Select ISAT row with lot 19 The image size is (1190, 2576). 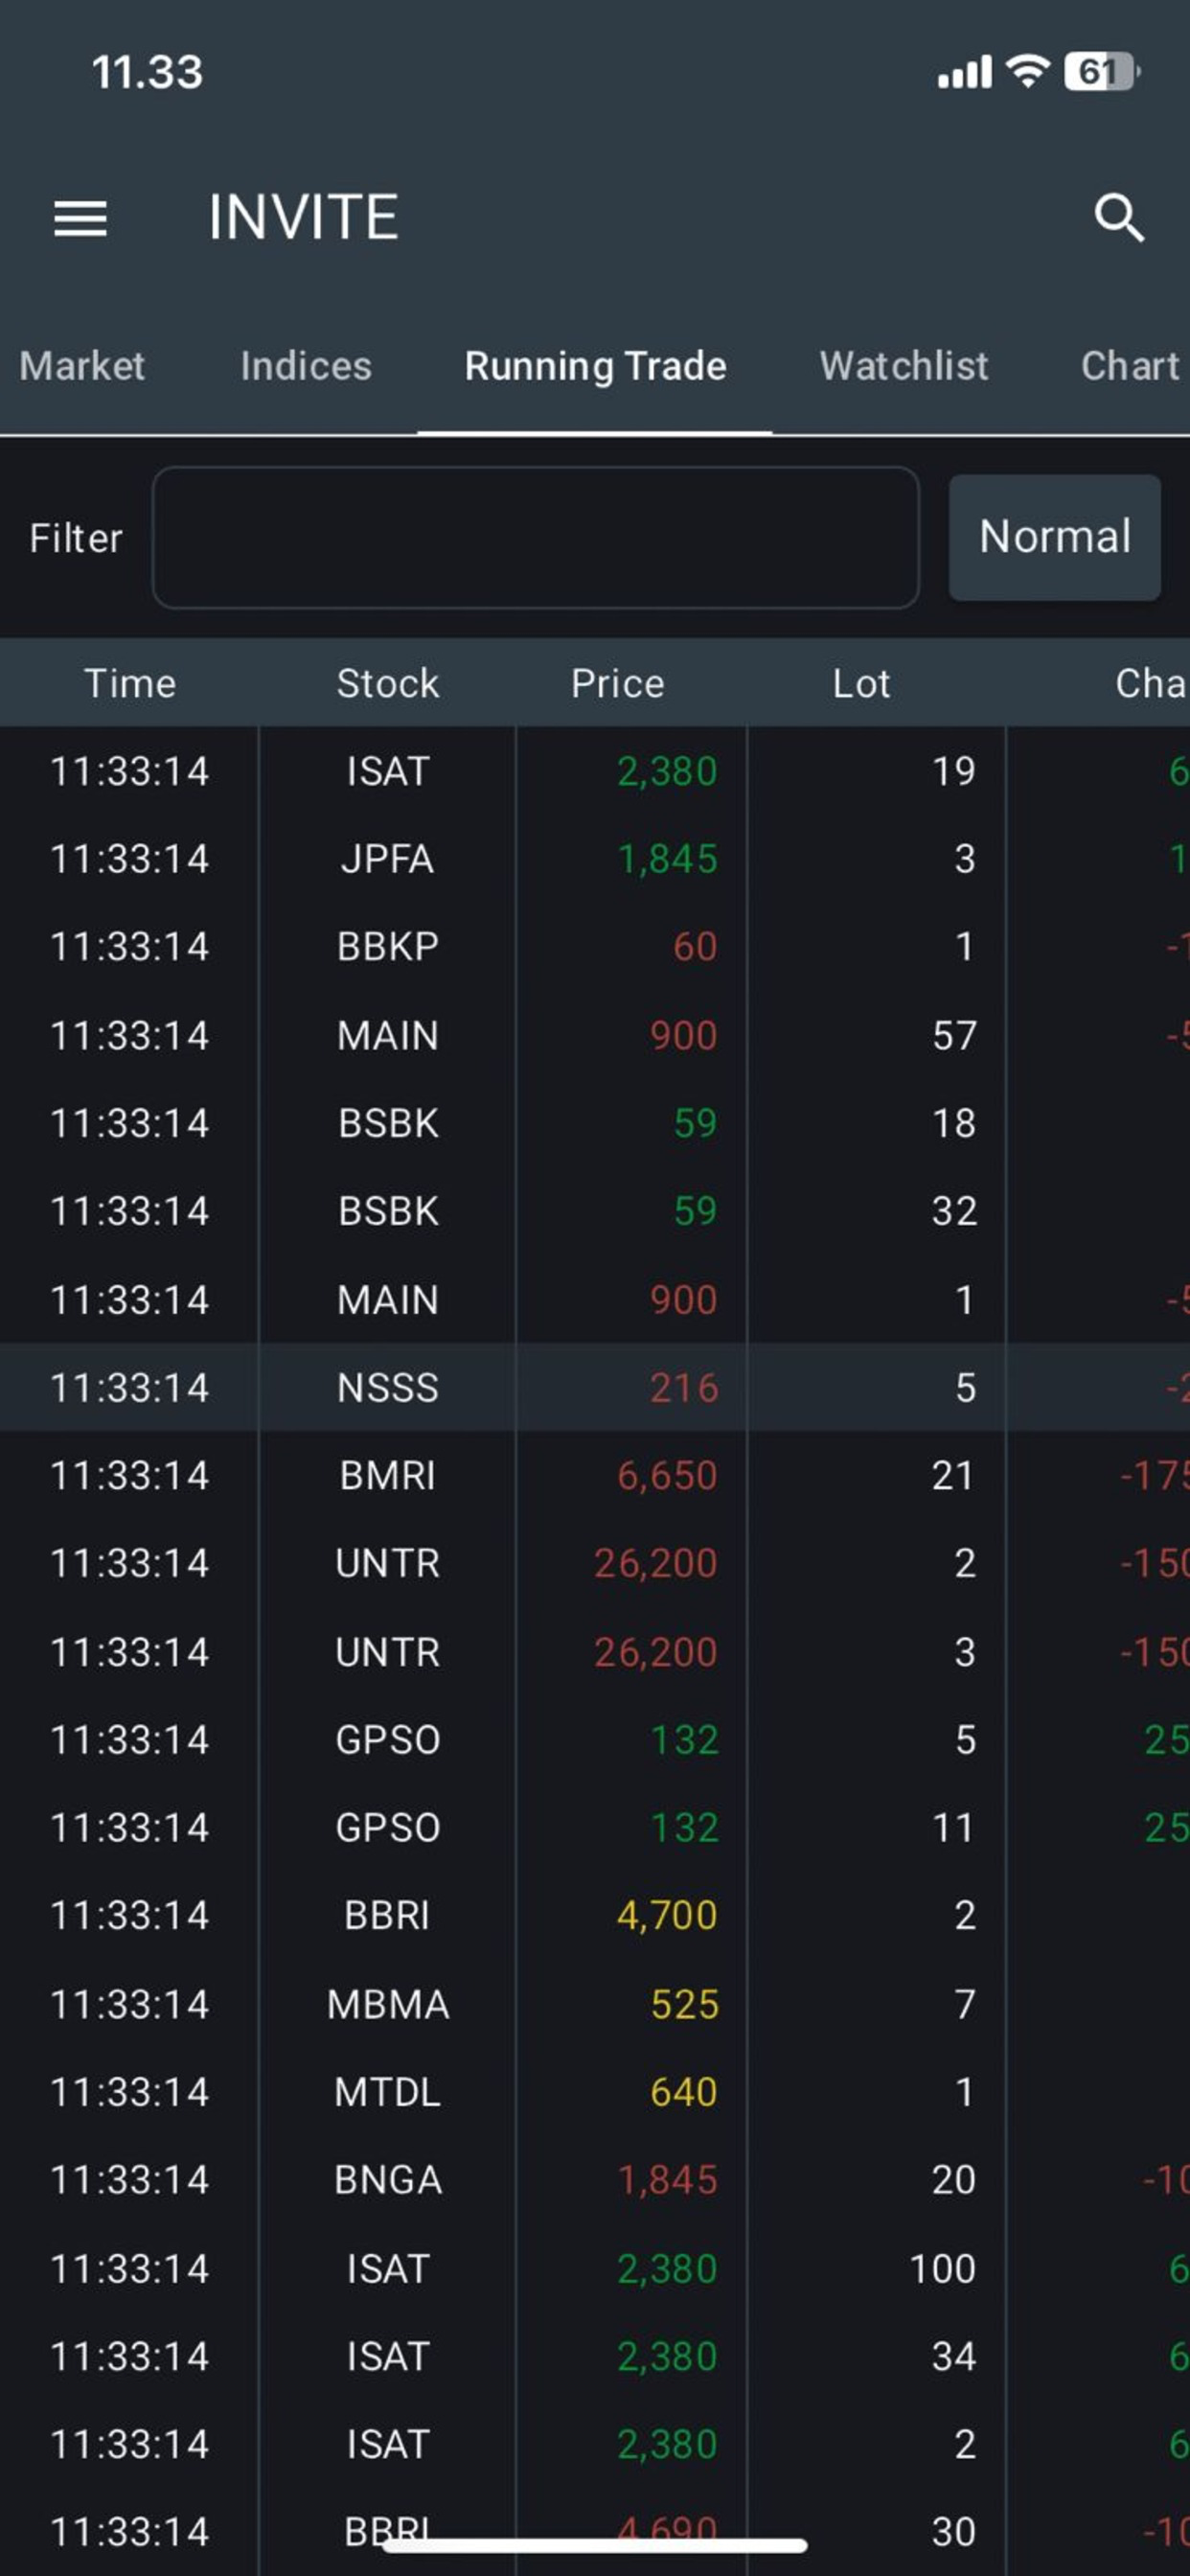[x=595, y=771]
